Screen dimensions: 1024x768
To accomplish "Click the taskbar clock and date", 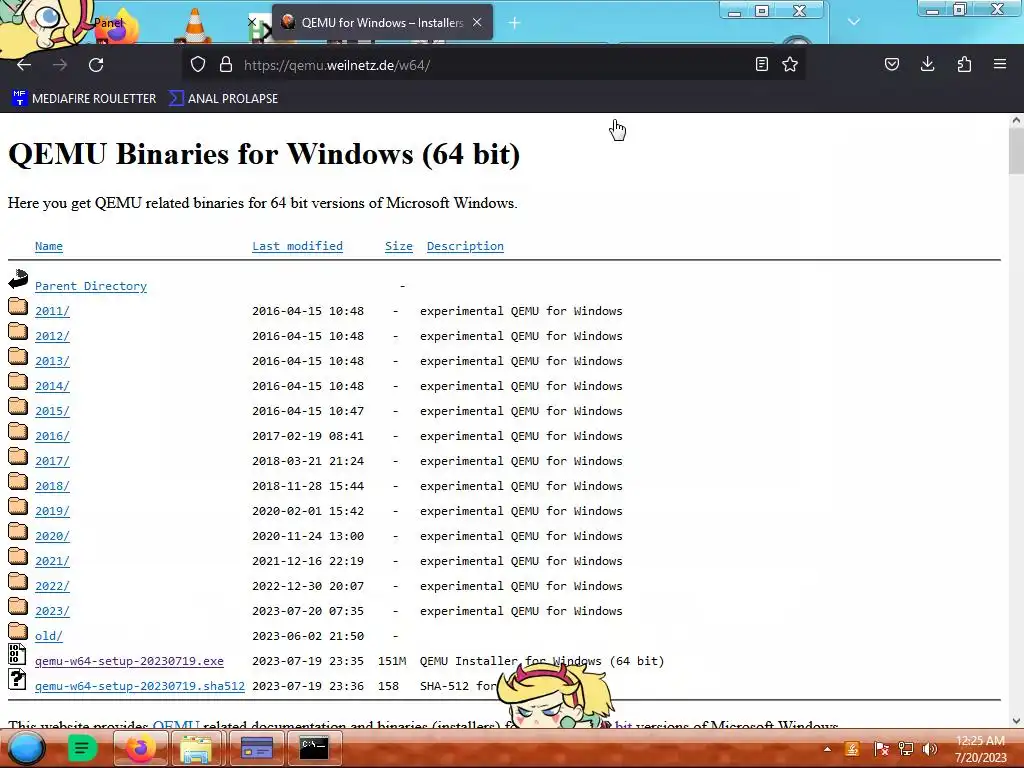I will point(980,749).
